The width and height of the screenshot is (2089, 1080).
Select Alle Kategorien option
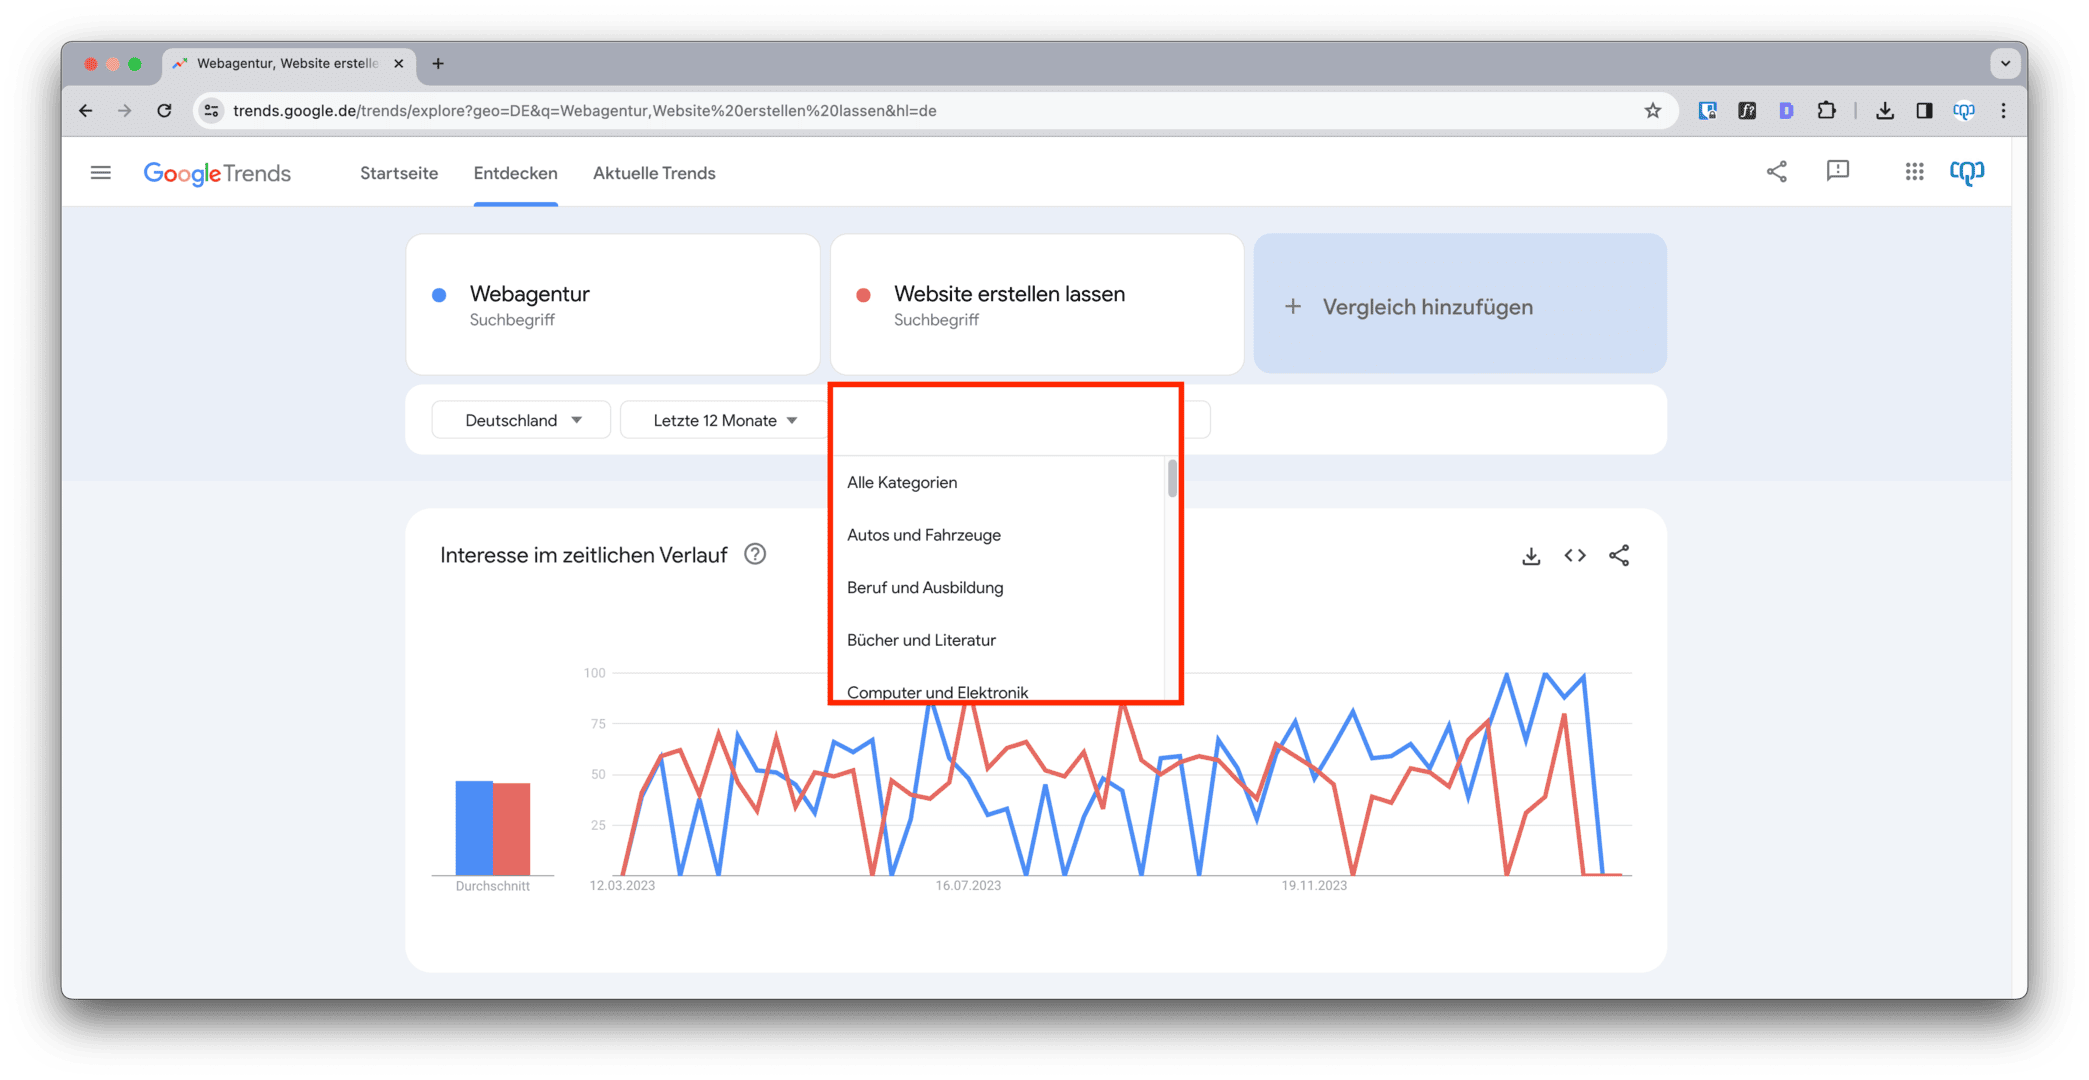click(998, 482)
